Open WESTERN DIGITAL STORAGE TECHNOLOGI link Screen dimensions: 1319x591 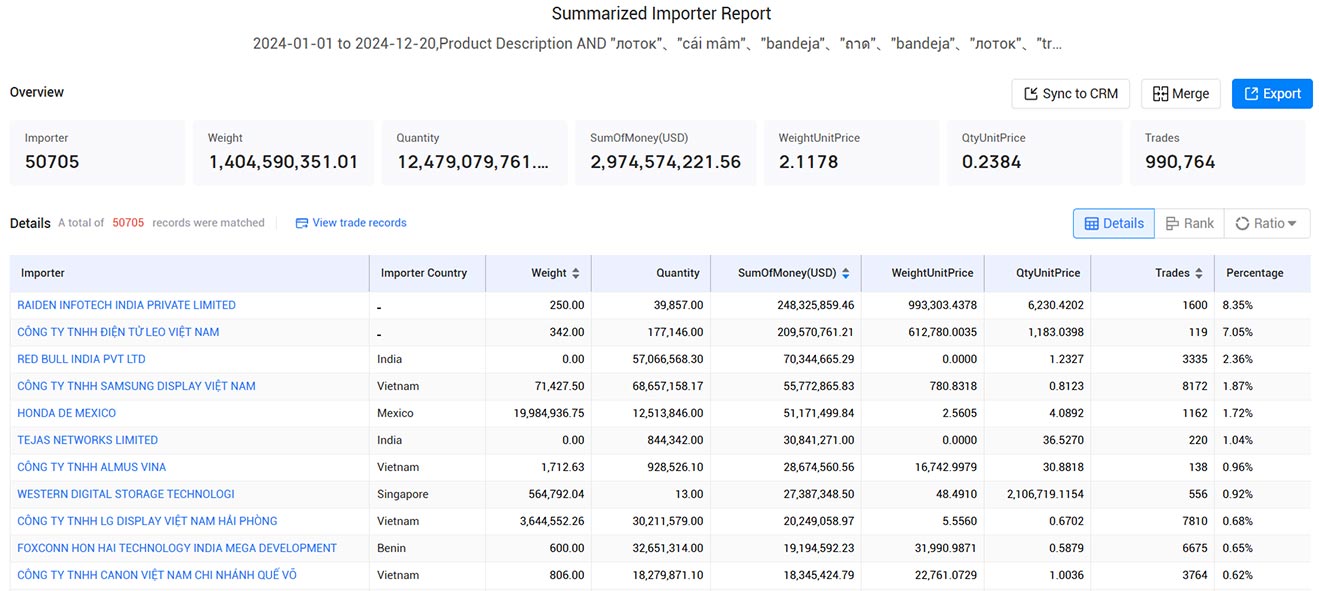126,494
